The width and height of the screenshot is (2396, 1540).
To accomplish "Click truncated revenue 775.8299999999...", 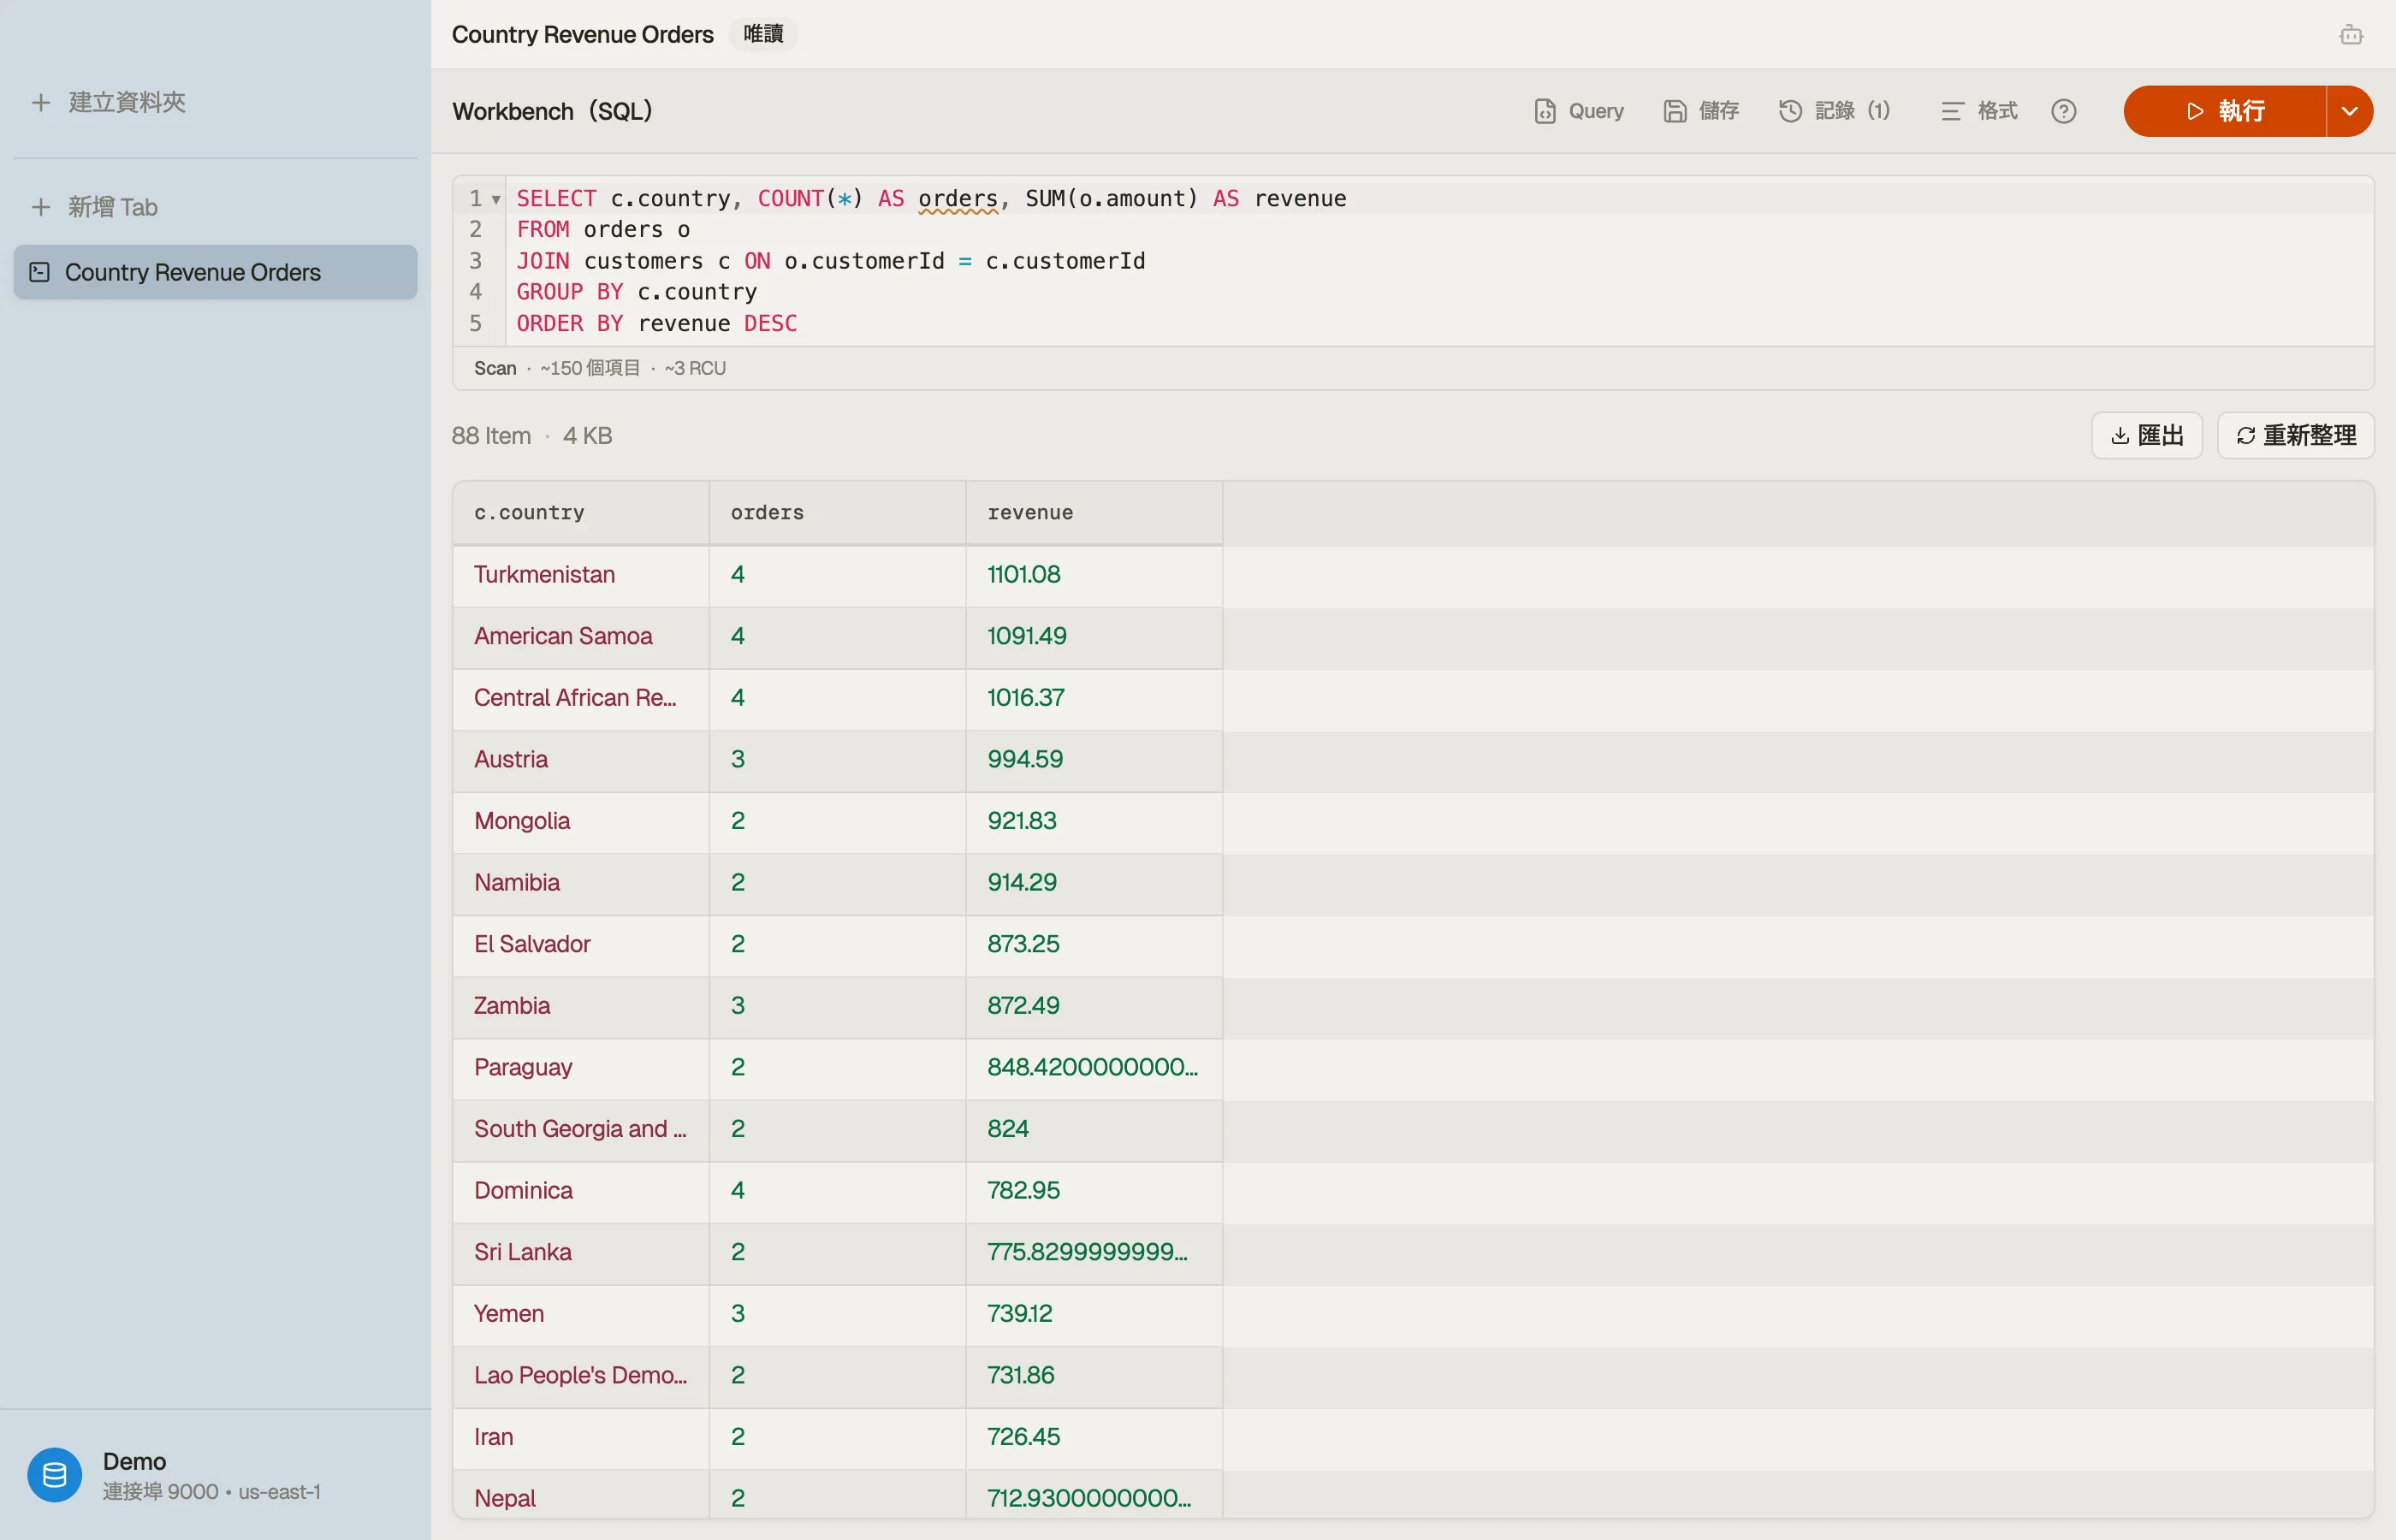I will [1088, 1252].
